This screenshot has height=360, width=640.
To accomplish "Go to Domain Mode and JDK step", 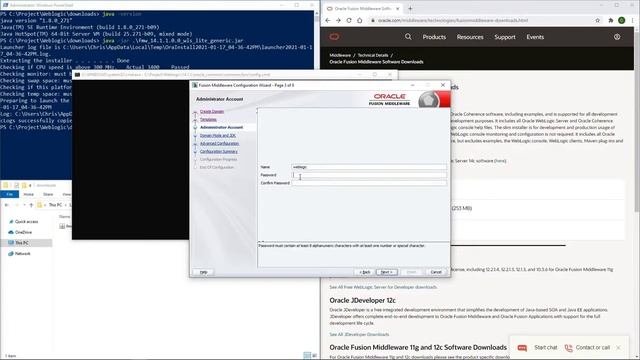I will pos(218,136).
